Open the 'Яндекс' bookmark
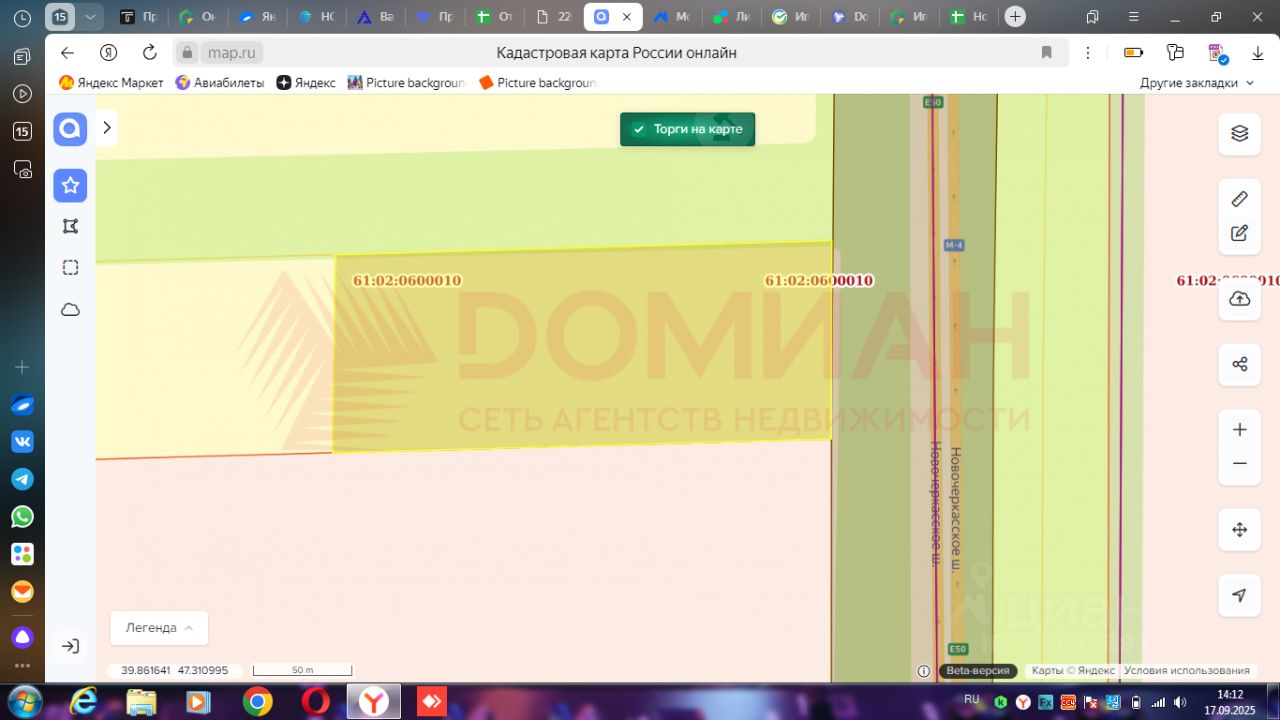Screen dimensions: 1280x720 pyautogui.click(x=306, y=83)
